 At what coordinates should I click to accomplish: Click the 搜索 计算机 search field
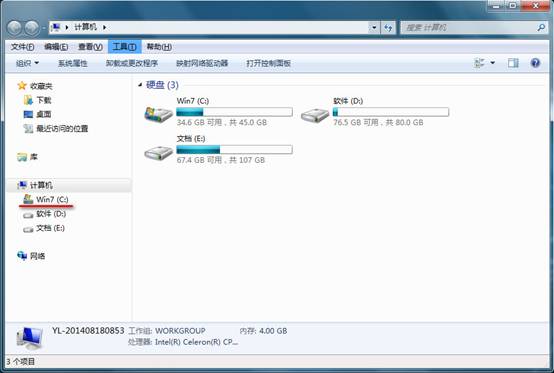pos(470,28)
